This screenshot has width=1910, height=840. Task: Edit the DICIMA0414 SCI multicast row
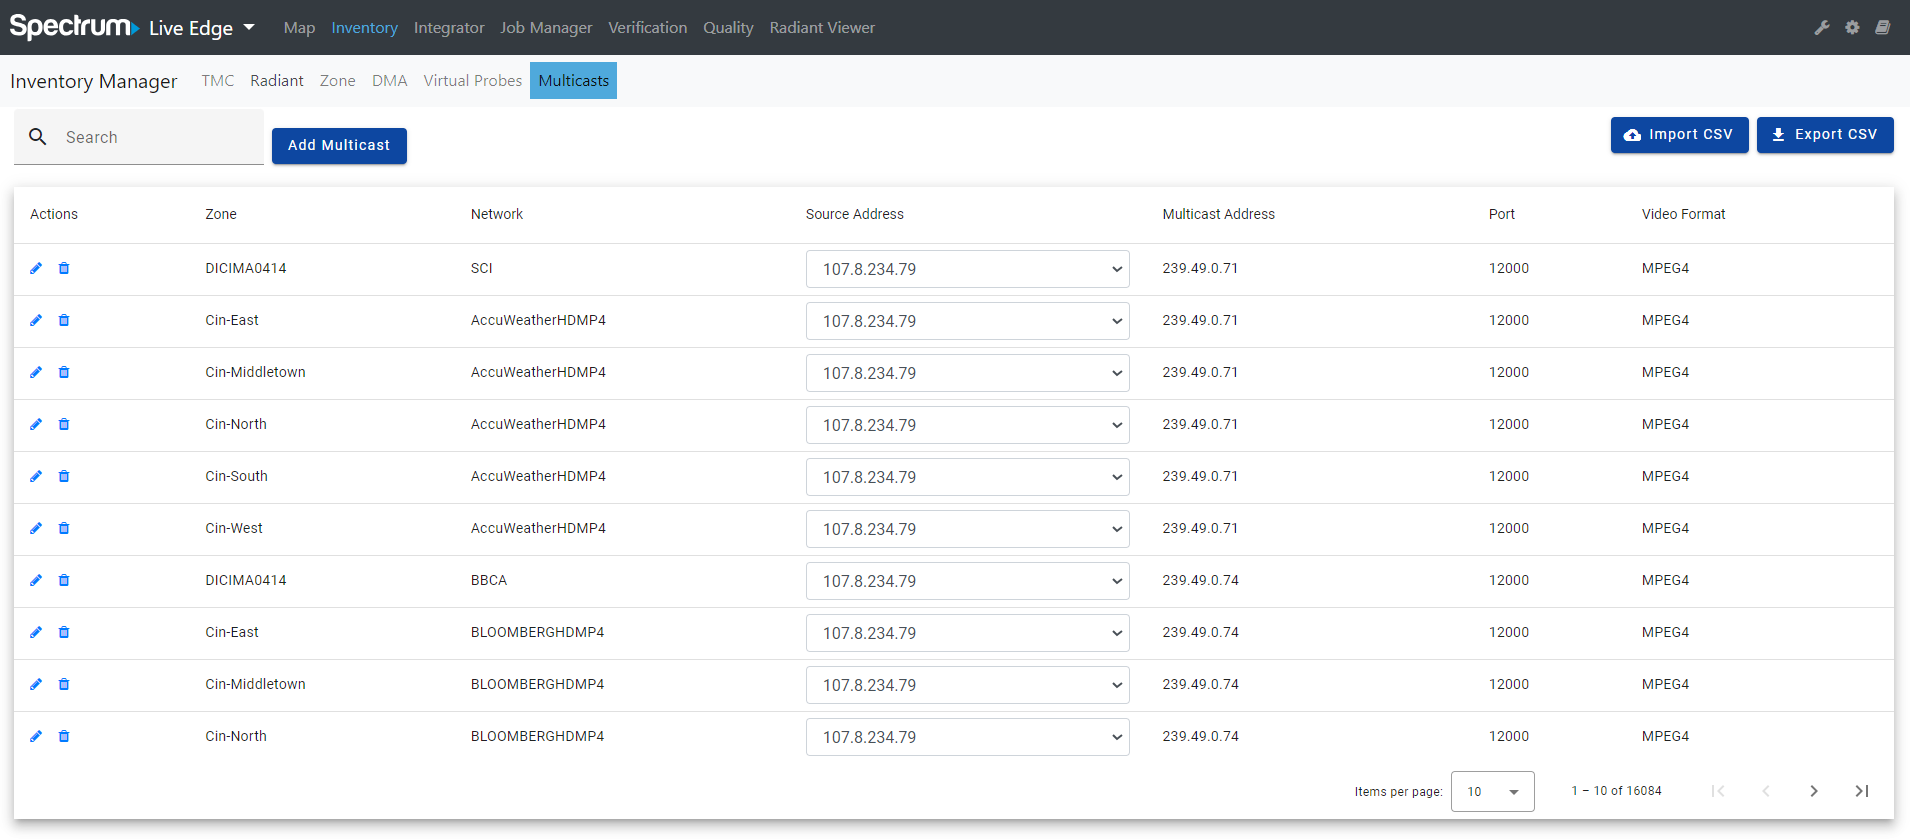(x=36, y=268)
